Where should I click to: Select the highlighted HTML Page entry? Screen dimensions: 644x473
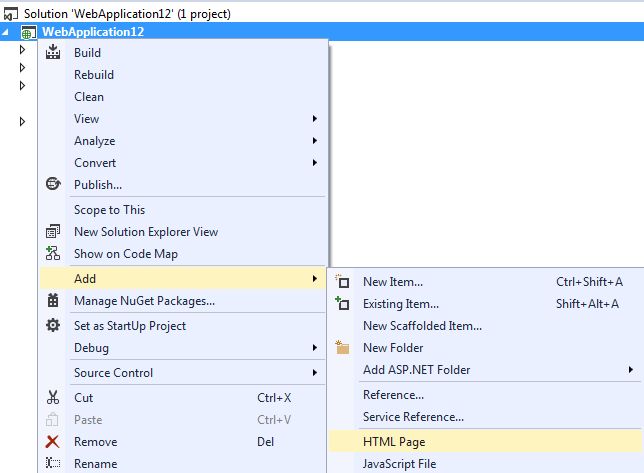485,441
